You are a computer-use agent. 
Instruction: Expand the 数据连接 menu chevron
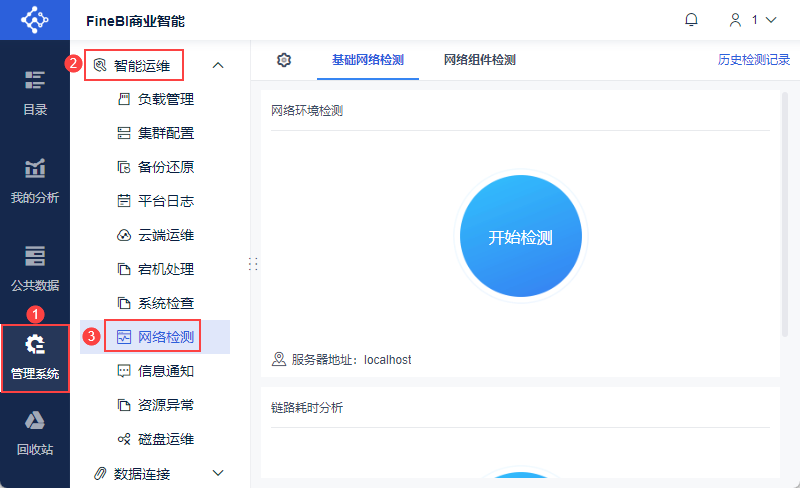[x=218, y=473]
